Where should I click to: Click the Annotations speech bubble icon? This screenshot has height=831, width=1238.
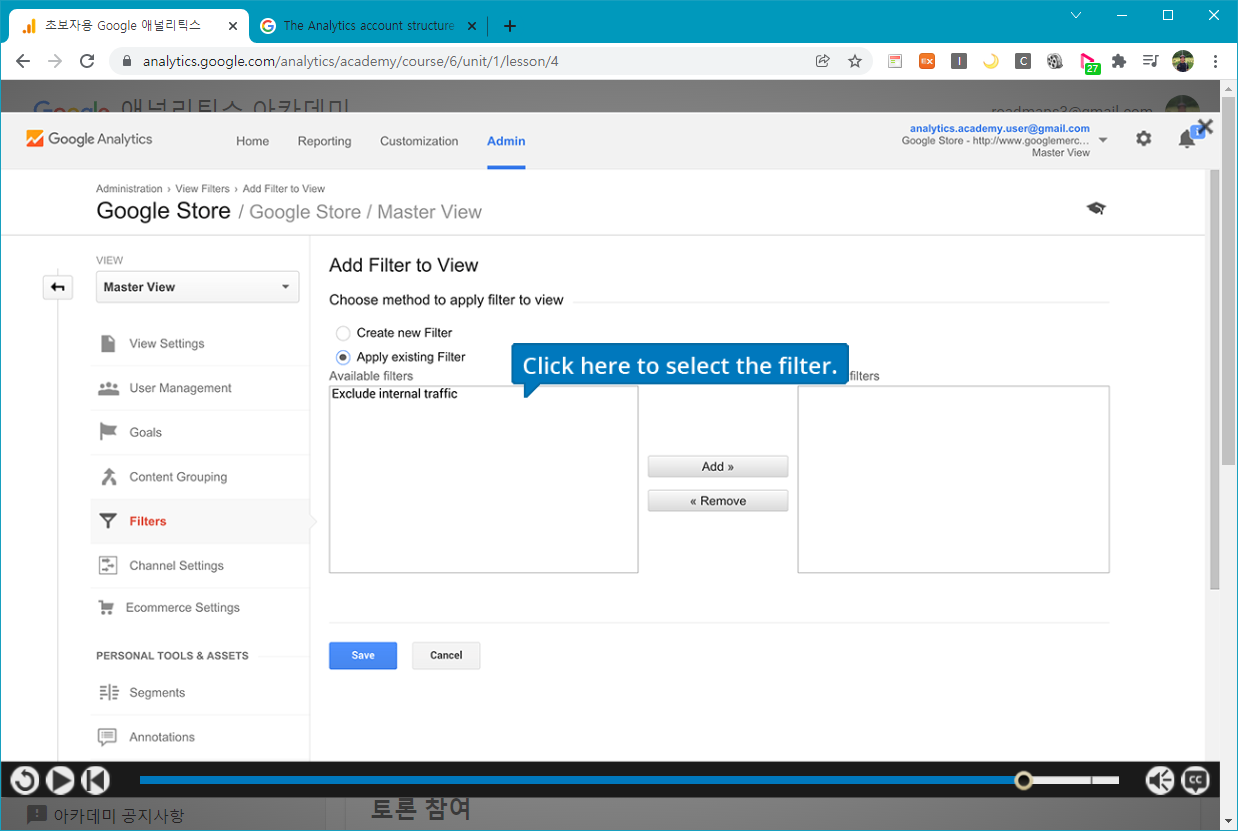(x=108, y=737)
